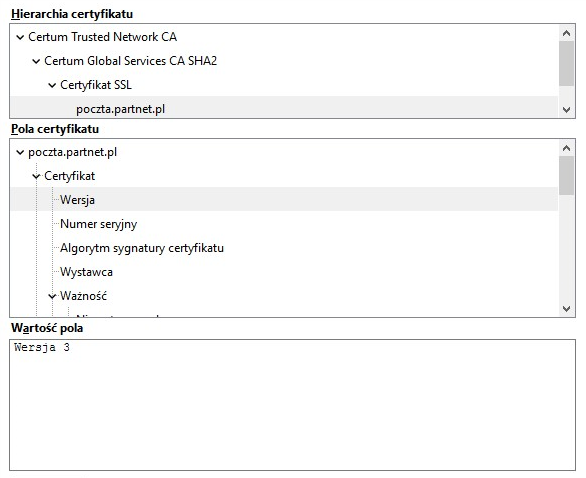Select Algorytm sygnatury certyfikatu field

[x=142, y=248]
